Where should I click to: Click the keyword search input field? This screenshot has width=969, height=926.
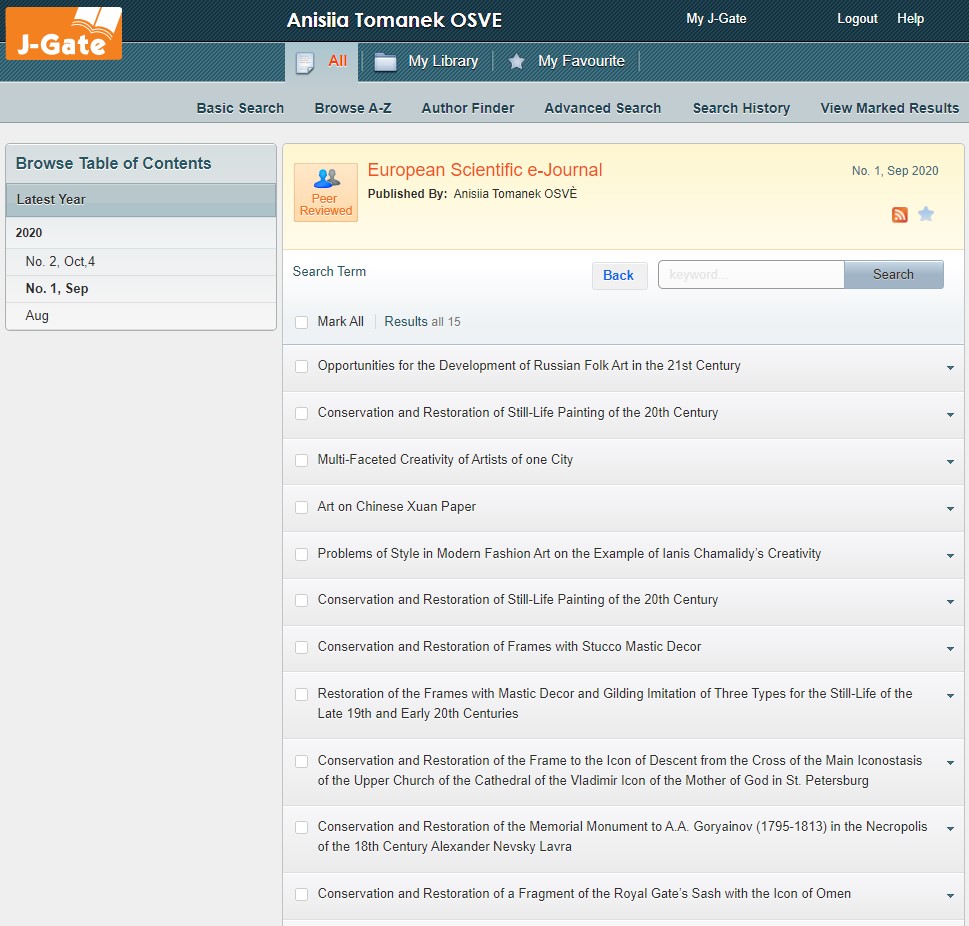point(751,275)
